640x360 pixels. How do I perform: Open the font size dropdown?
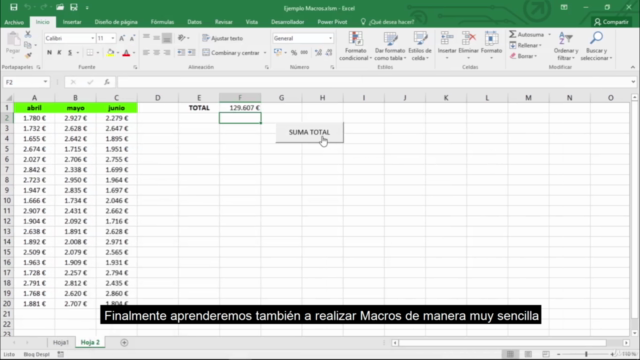click(x=113, y=38)
